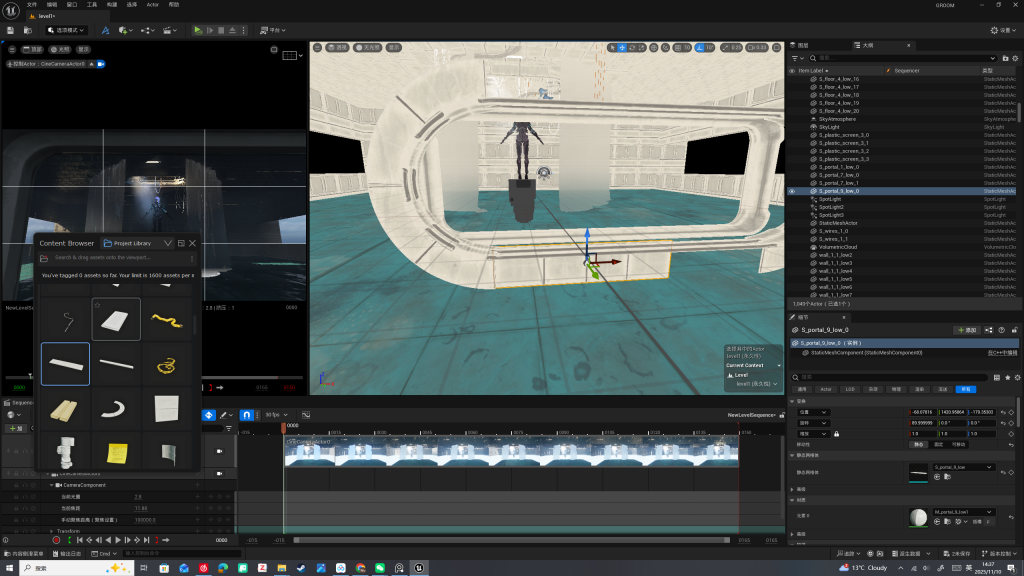Toggle visibility of S_portal_9_low_0 in outliner

coord(793,191)
